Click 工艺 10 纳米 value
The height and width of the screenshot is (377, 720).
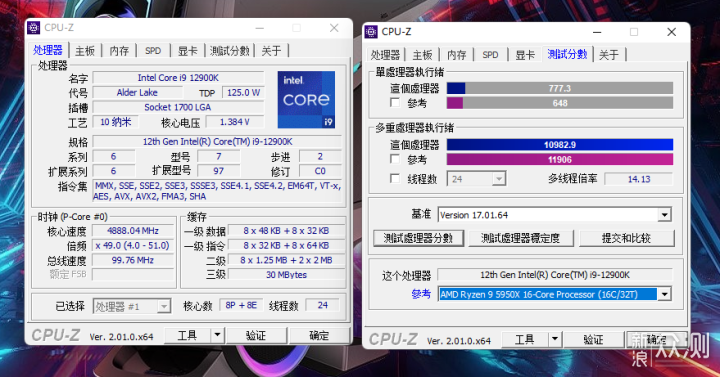coord(116,122)
